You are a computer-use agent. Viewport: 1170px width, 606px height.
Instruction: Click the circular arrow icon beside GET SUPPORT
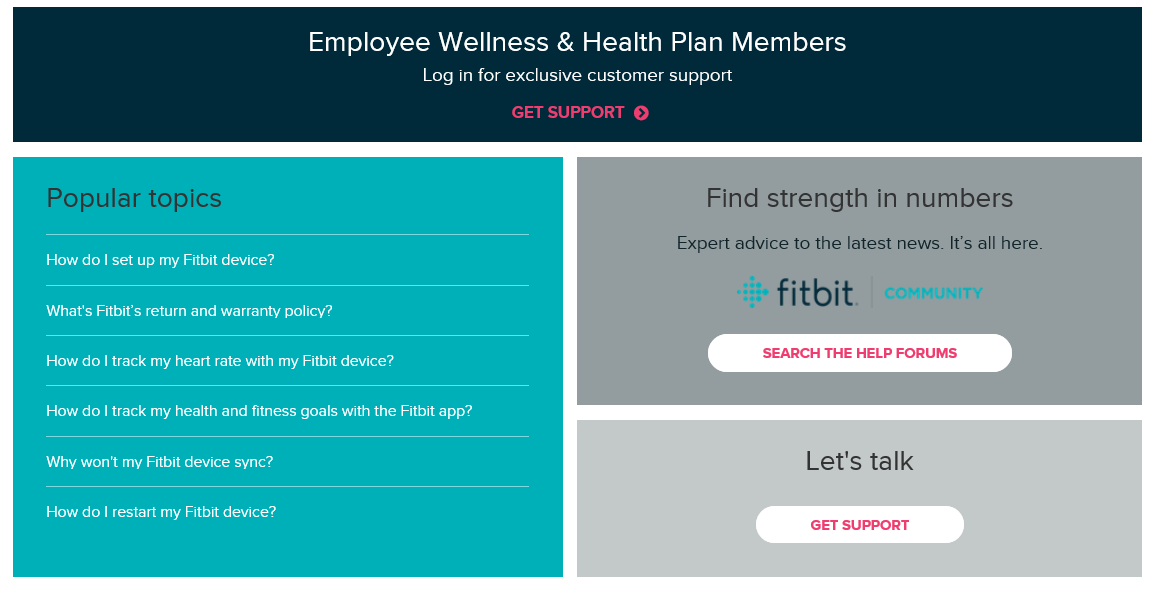tap(641, 112)
